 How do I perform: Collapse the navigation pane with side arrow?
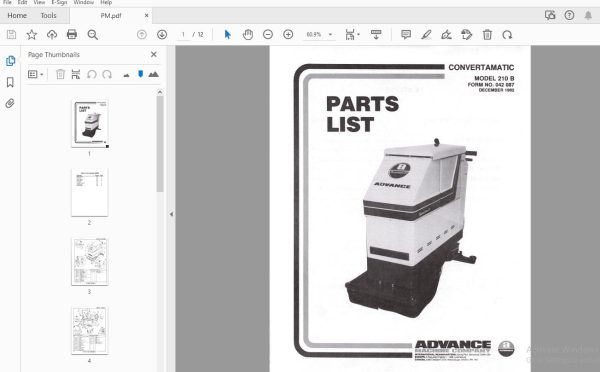pos(171,214)
